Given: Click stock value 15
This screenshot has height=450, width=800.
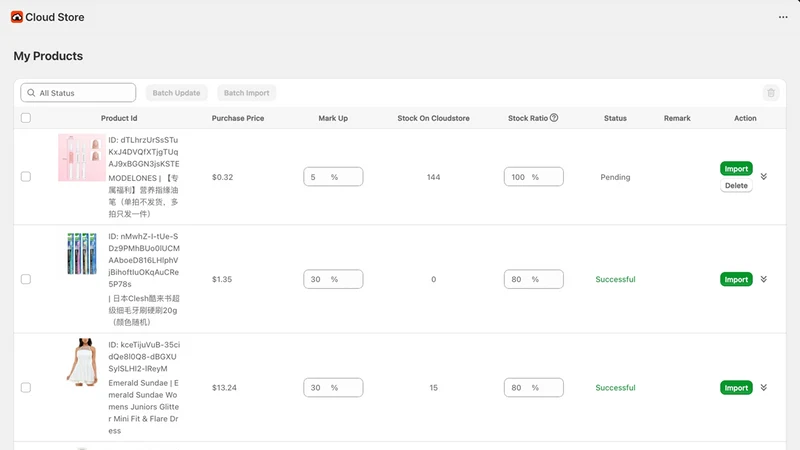Looking at the screenshot, I should pyautogui.click(x=433, y=388).
